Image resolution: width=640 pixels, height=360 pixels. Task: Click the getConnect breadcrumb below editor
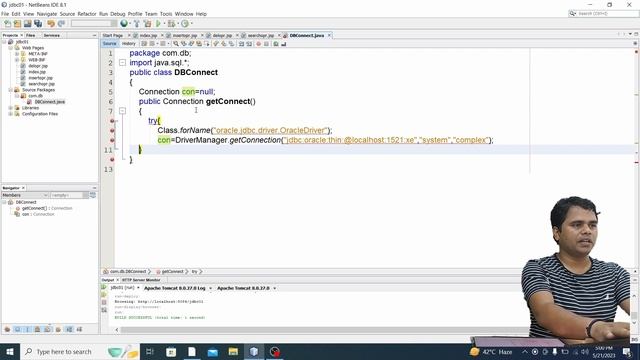tap(172, 271)
